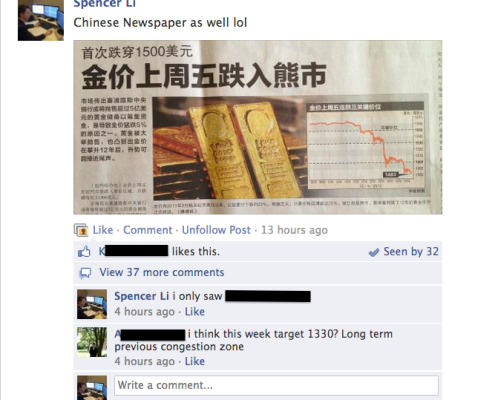Click the Spencer Li author name at the top
Image resolution: width=495 pixels, height=400 pixels.
(x=105, y=4)
